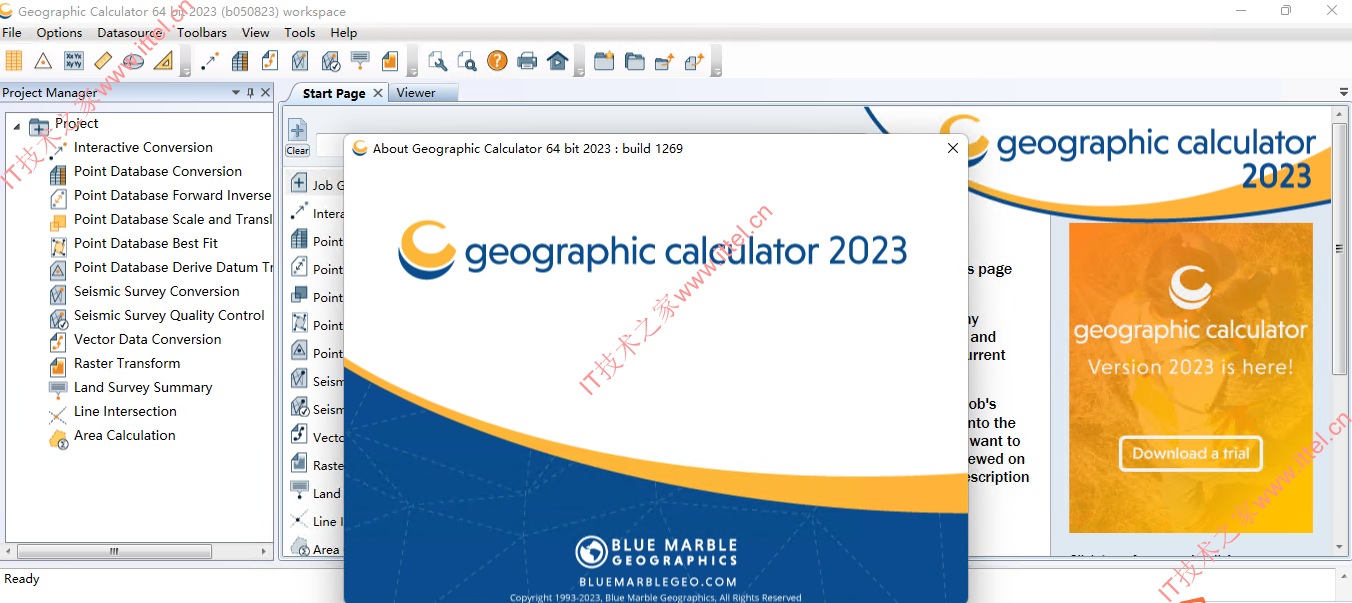
Task: Click the Clear button on Start Page
Action: [x=298, y=137]
